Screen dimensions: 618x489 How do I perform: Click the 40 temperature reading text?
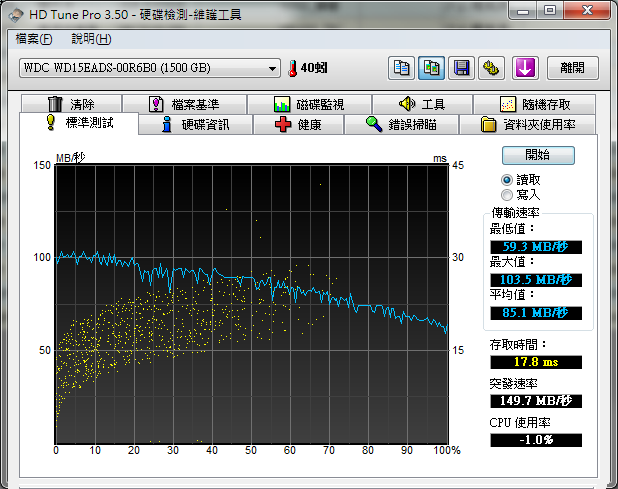tap(314, 68)
